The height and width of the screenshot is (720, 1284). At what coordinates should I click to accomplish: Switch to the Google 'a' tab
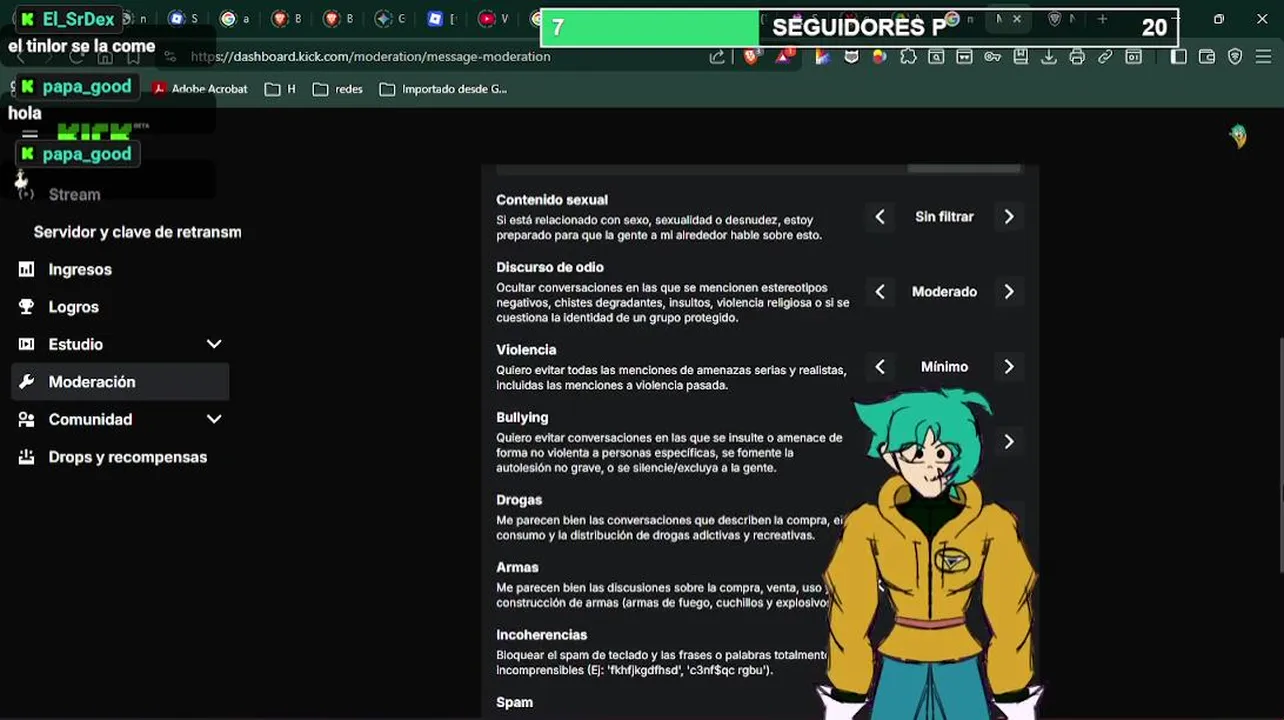point(235,19)
